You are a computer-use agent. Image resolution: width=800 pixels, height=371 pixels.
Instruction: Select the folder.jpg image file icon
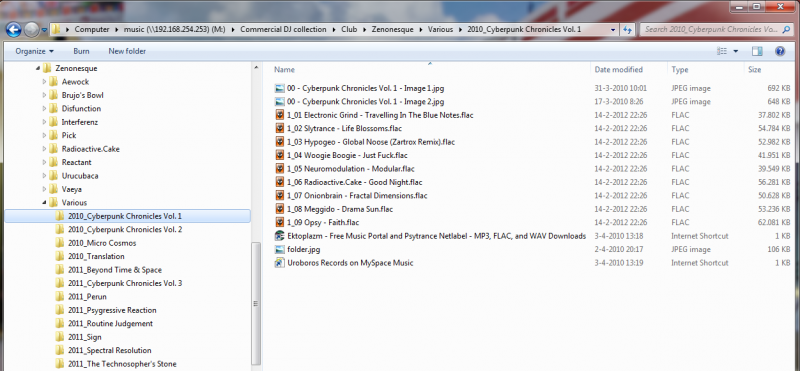[279, 250]
